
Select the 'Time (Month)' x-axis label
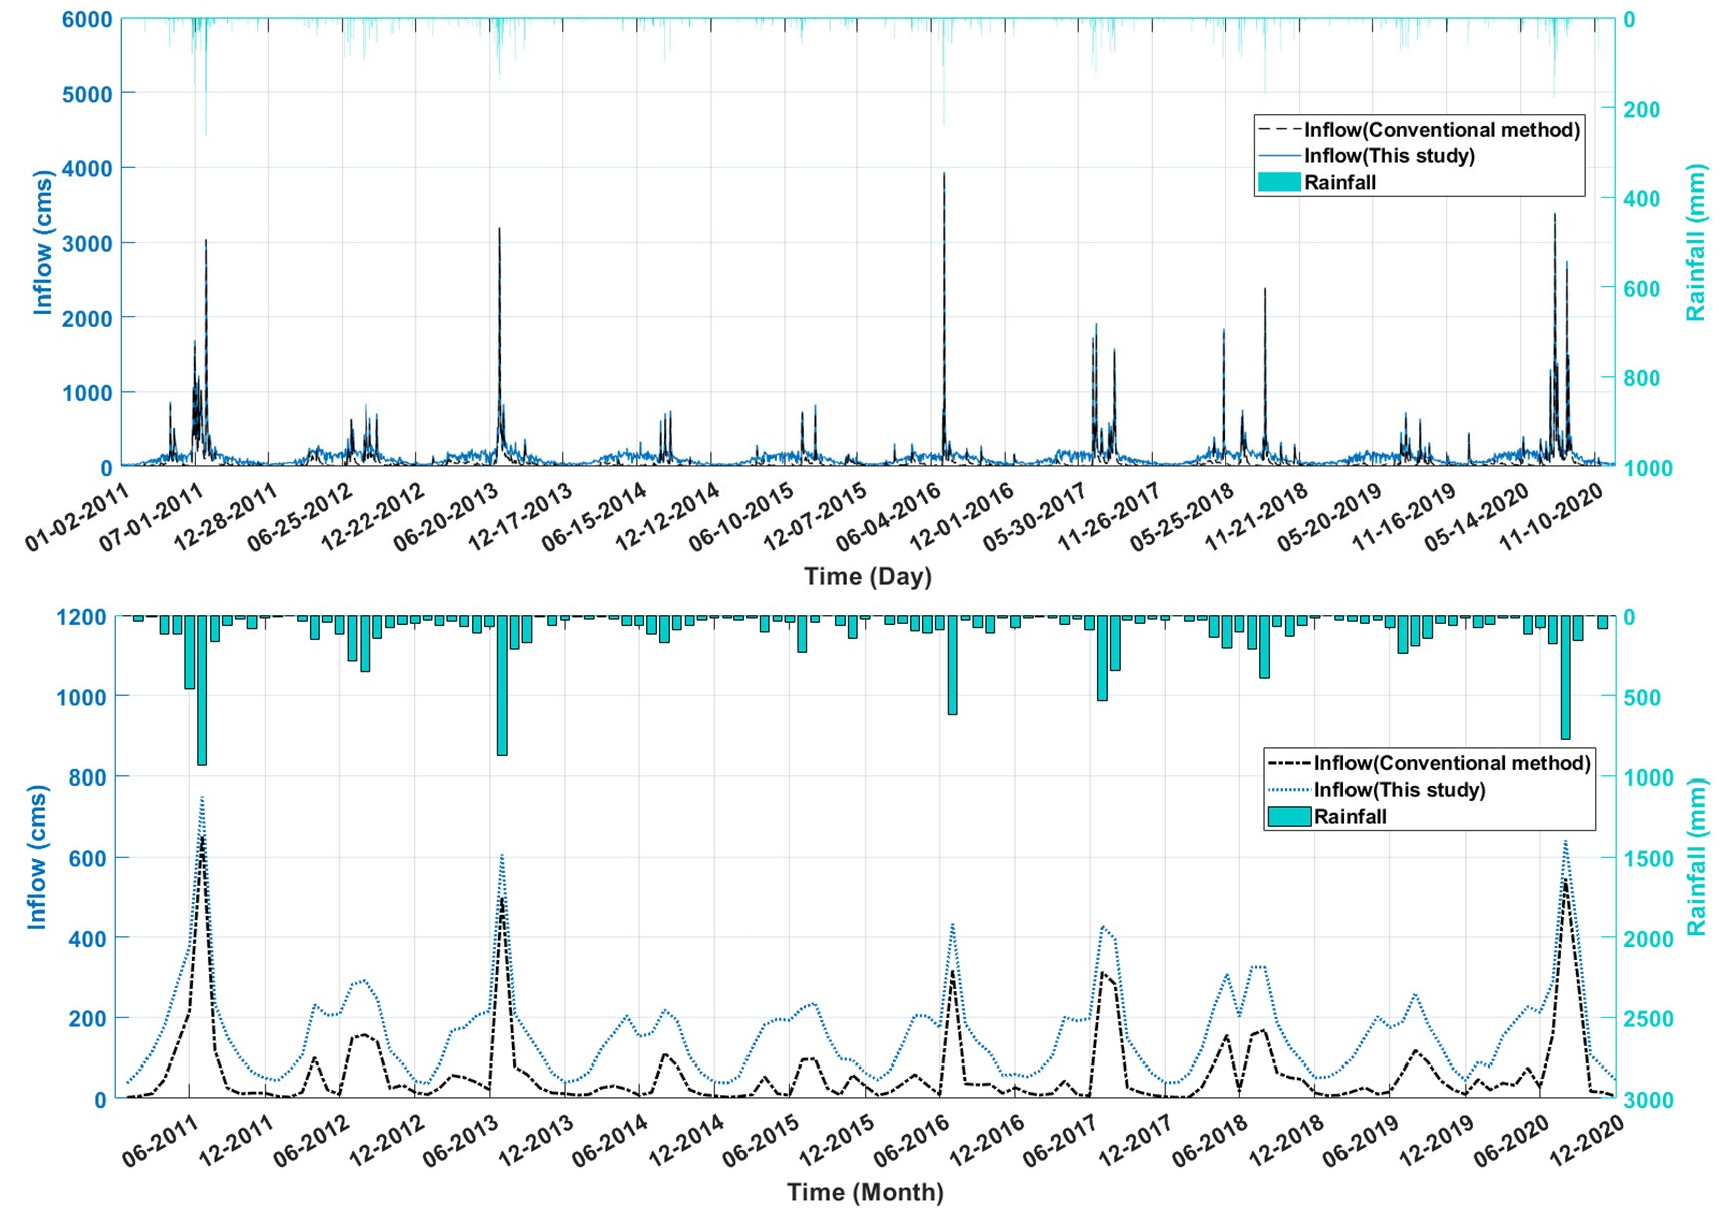[865, 1192]
